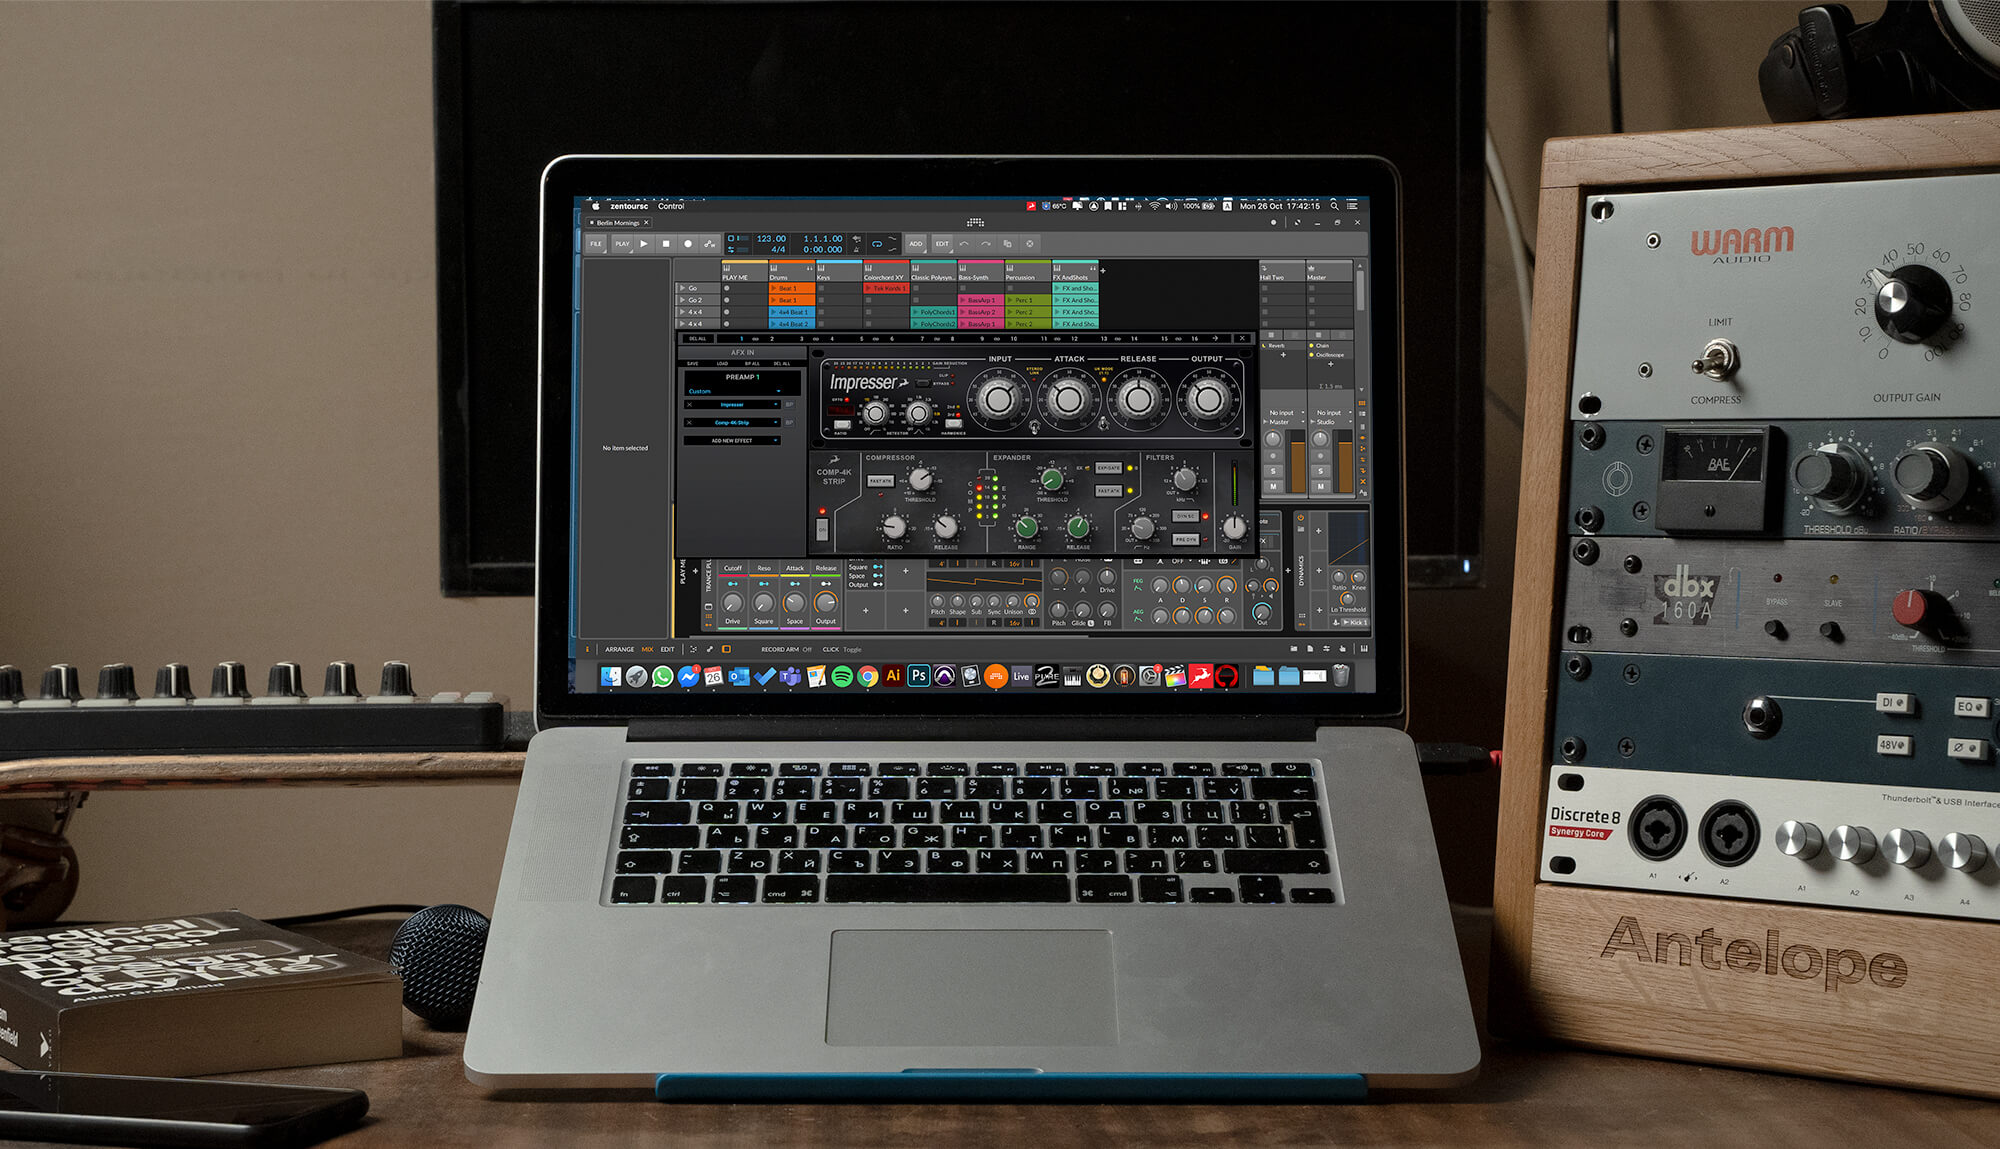The height and width of the screenshot is (1149, 2000).
Task: Toggle the FAST ATK compressor switch
Action: click(x=880, y=481)
